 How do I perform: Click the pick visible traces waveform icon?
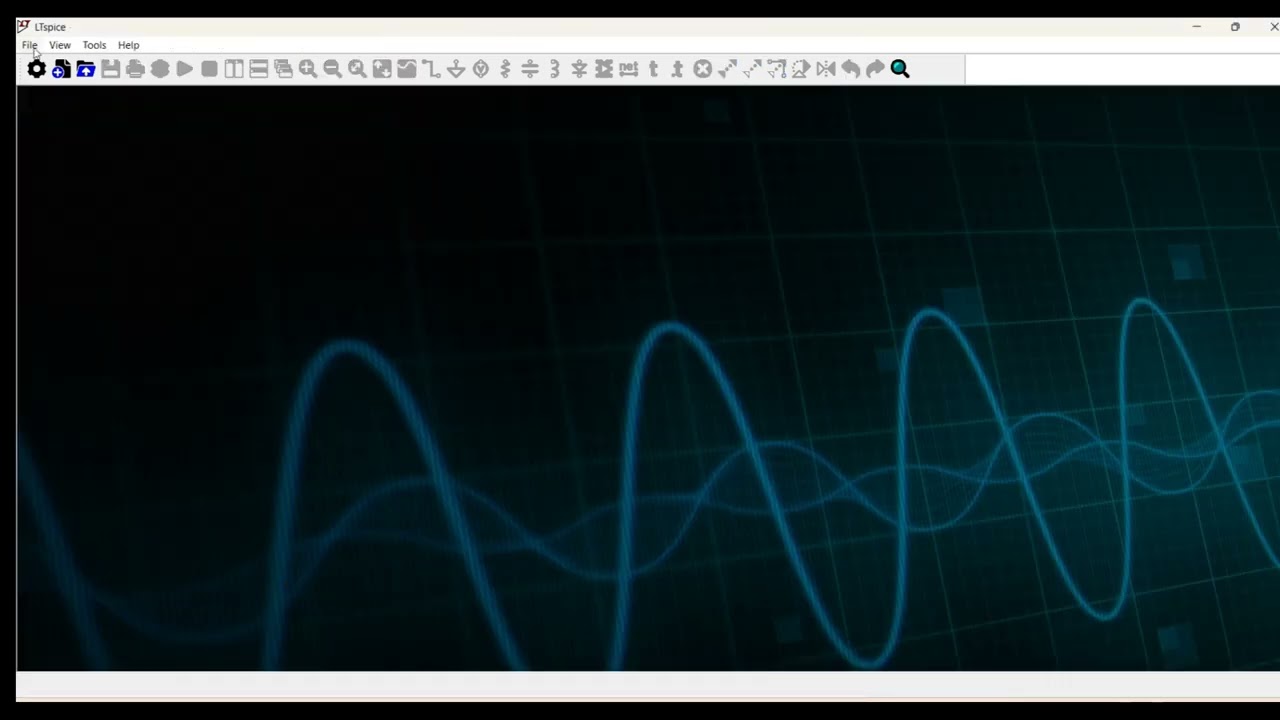click(407, 69)
